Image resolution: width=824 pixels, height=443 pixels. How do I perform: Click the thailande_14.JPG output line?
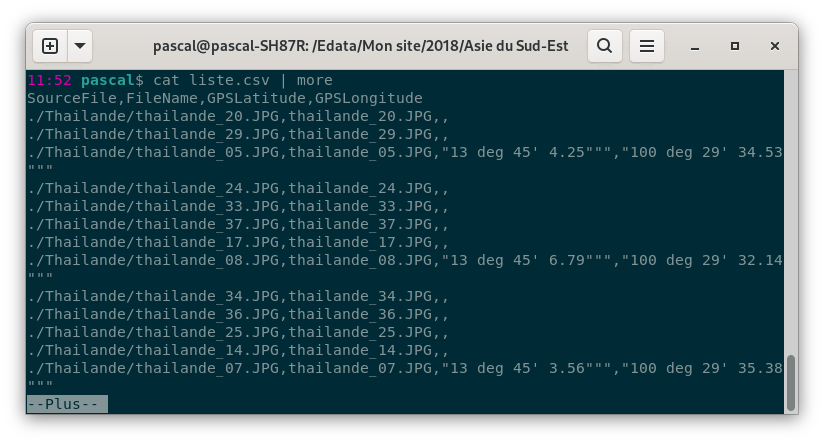238,350
